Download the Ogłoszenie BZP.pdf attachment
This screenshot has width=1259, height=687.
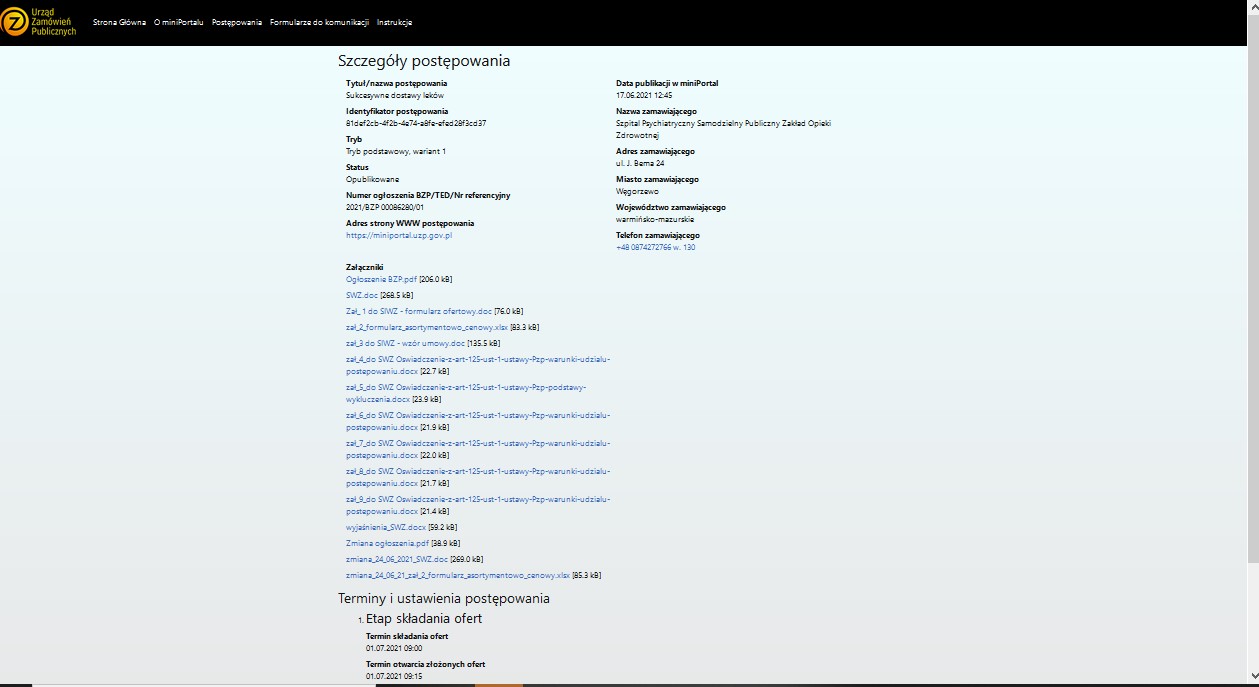pos(381,279)
